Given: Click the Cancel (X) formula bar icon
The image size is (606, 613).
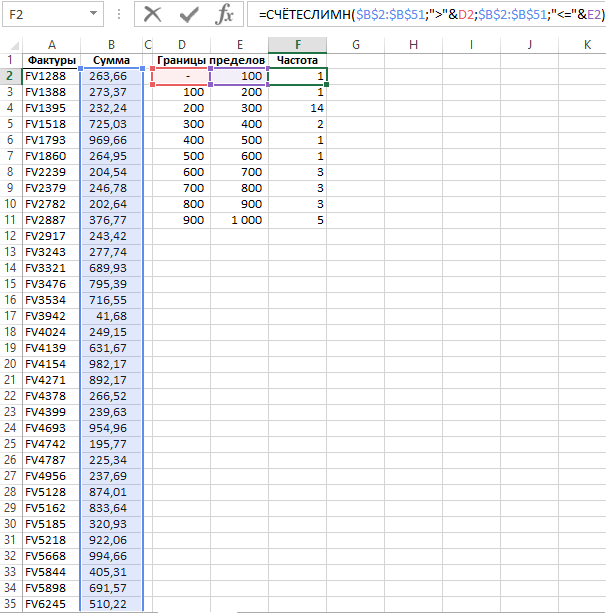Looking at the screenshot, I should coord(153,15).
